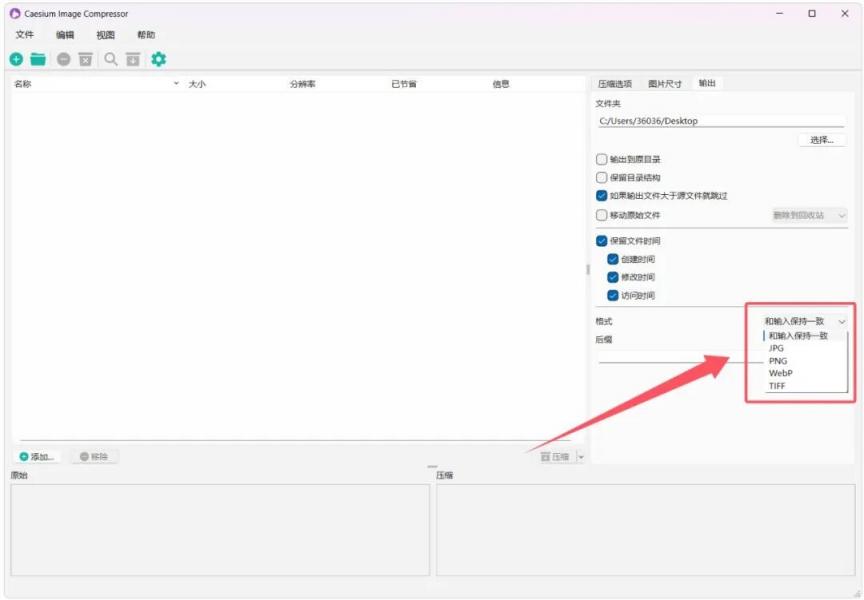This screenshot has width=864, height=600.
Task: Select PNG from the format dropdown list
Action: point(778,361)
